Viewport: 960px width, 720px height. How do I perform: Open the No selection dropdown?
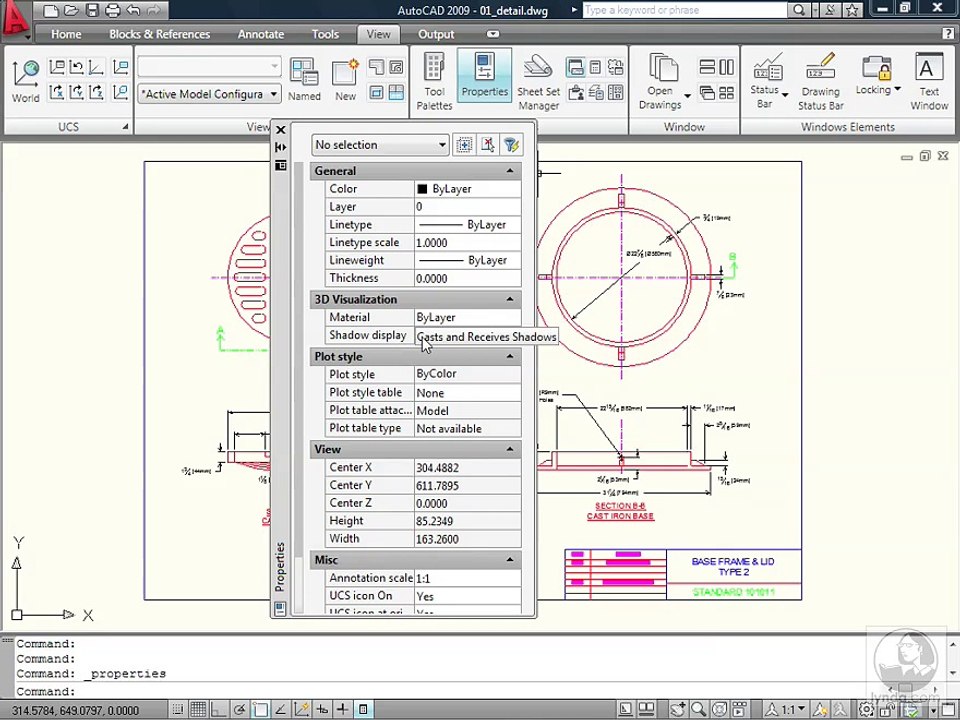point(380,145)
